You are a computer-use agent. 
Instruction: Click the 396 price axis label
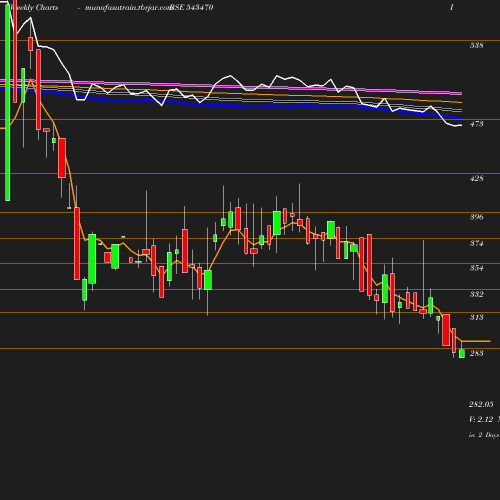pyautogui.click(x=476, y=217)
